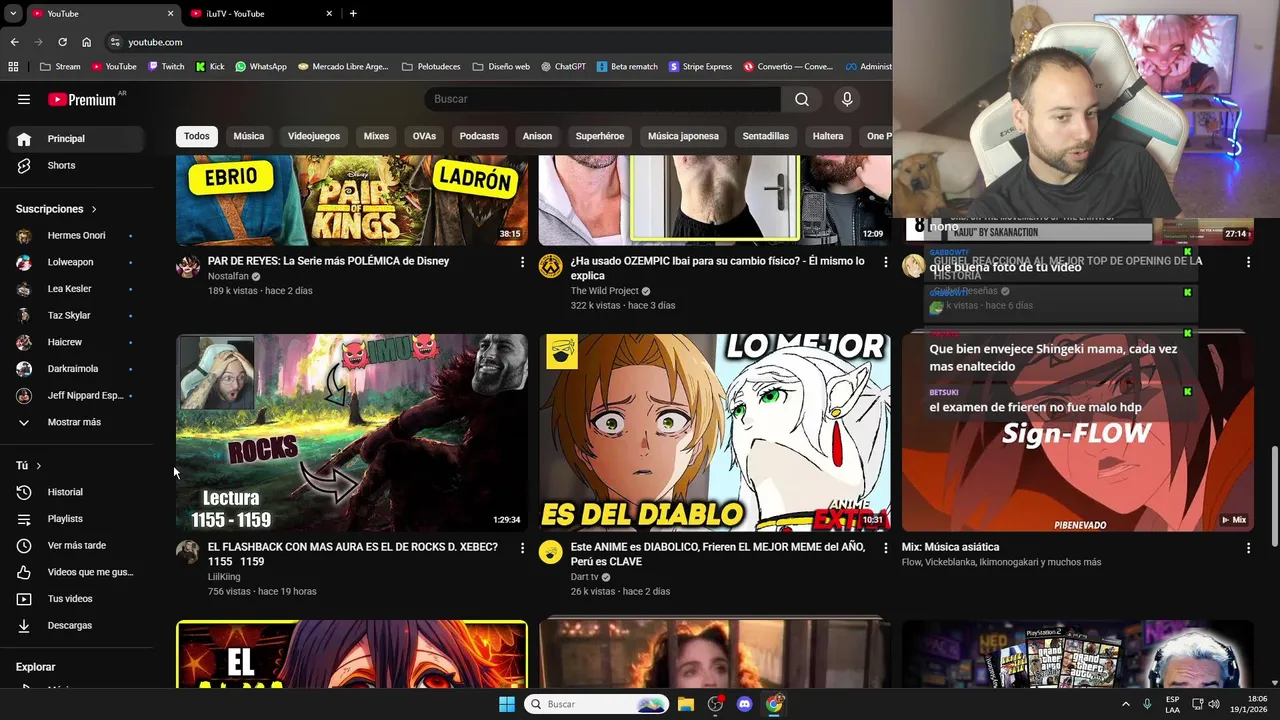Image resolution: width=1280 pixels, height=720 pixels.
Task: Open Descargas in the sidebar
Action: tap(76, 625)
